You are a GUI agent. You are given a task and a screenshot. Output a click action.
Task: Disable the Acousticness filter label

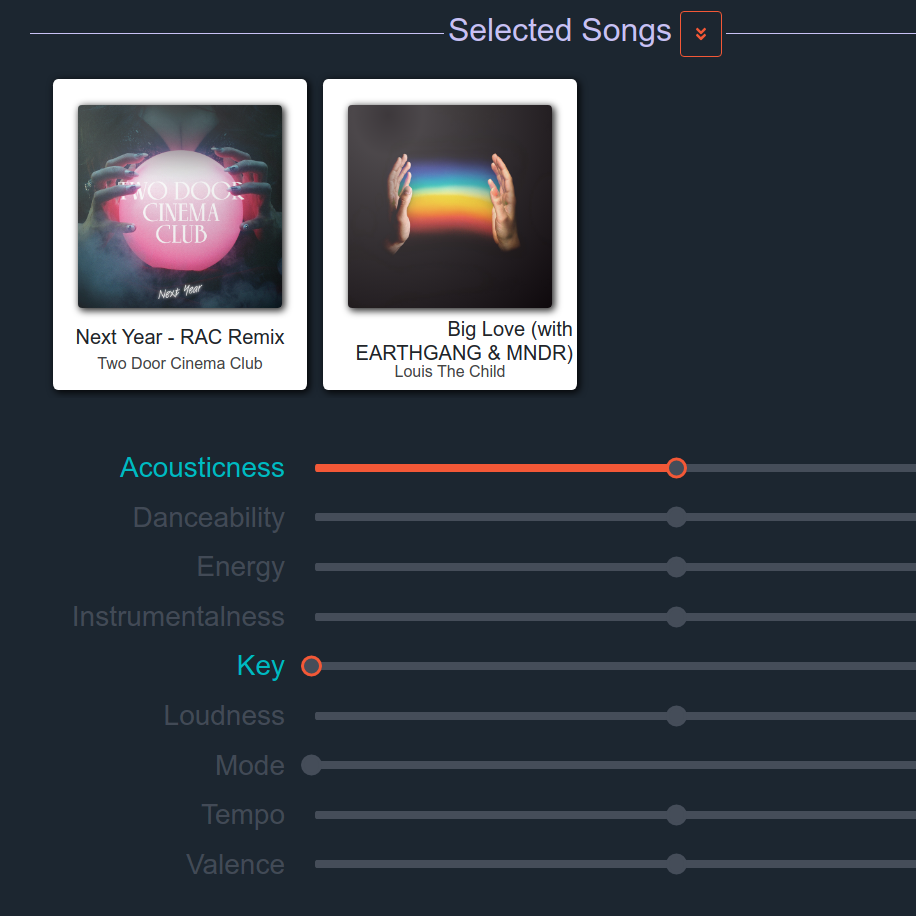[202, 467]
